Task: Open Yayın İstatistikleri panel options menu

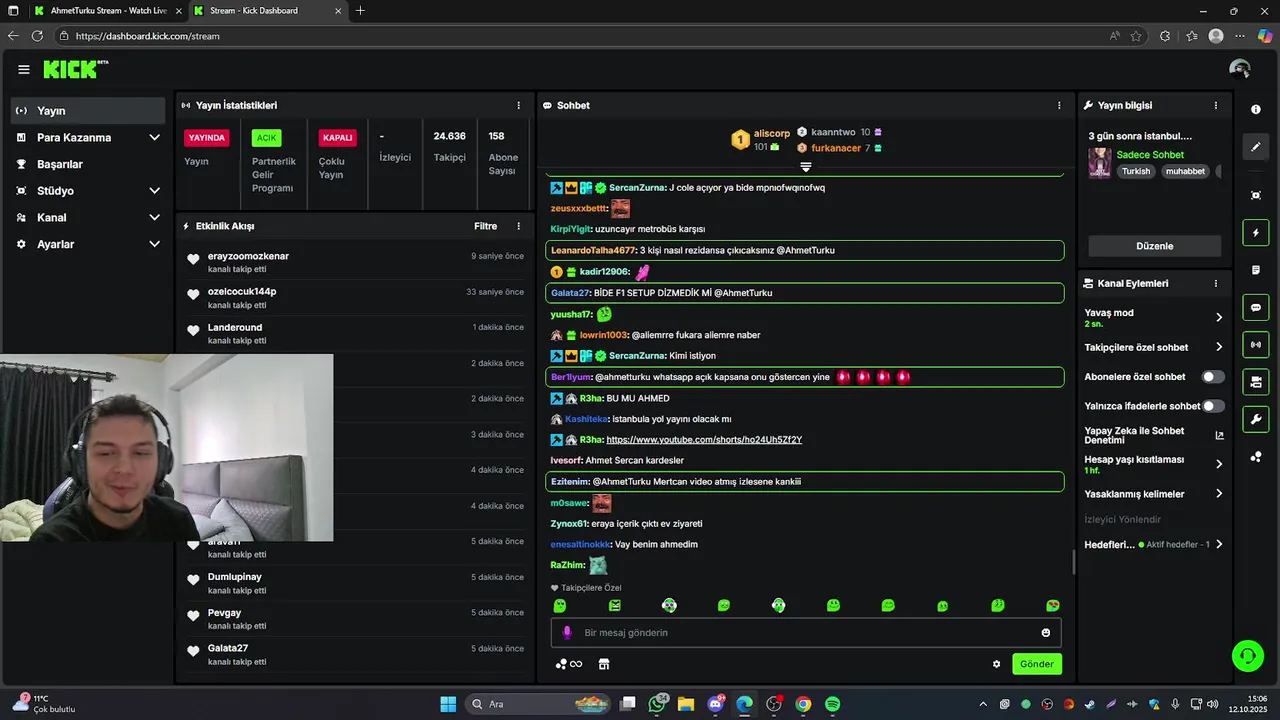Action: (x=518, y=105)
